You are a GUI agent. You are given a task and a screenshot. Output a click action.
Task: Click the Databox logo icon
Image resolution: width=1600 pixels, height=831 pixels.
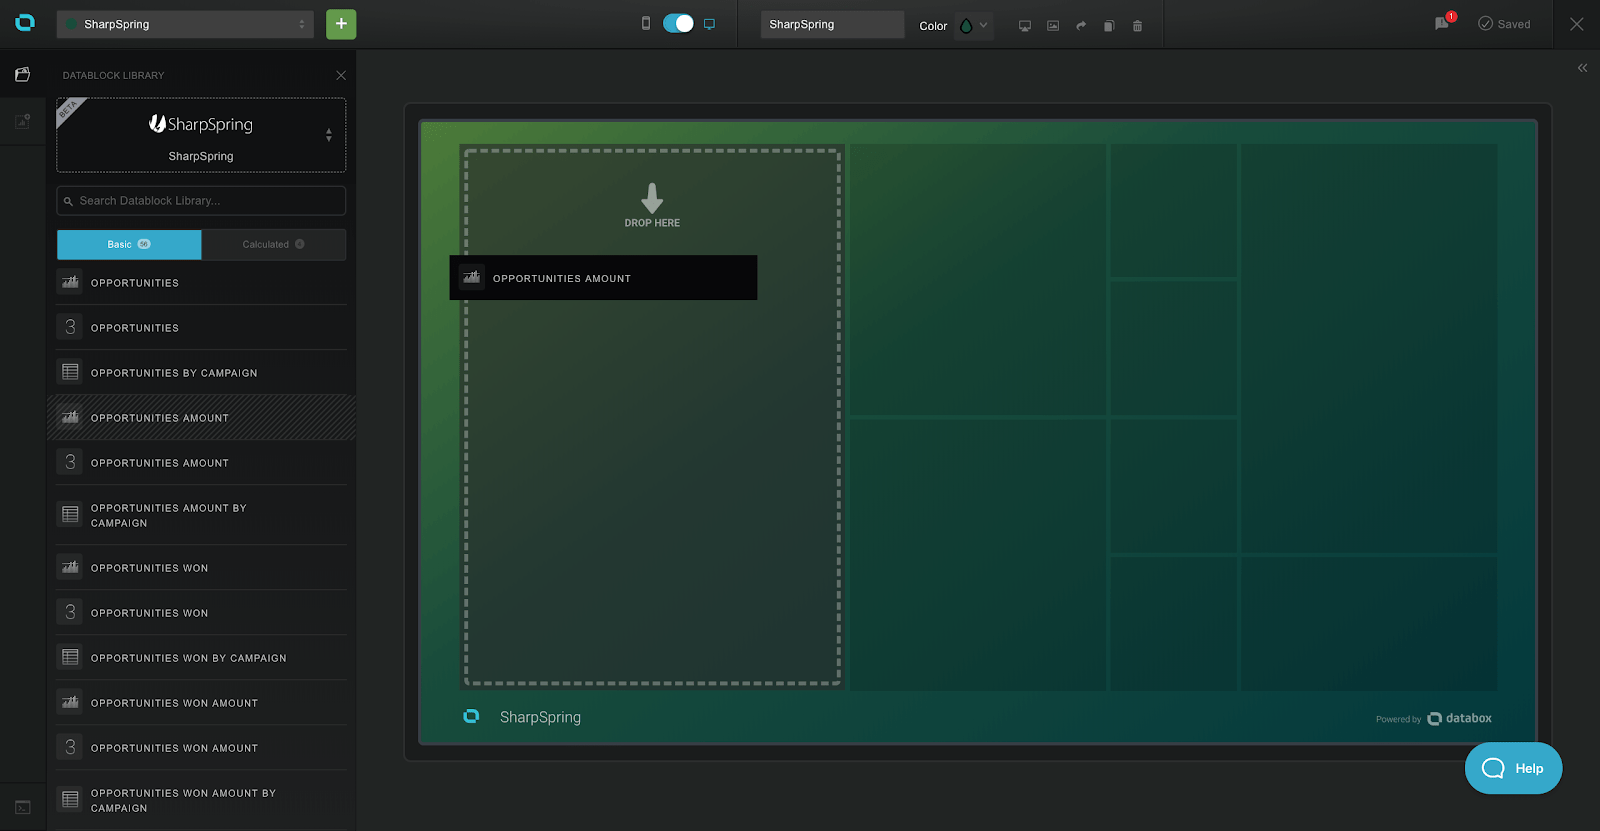click(x=25, y=23)
